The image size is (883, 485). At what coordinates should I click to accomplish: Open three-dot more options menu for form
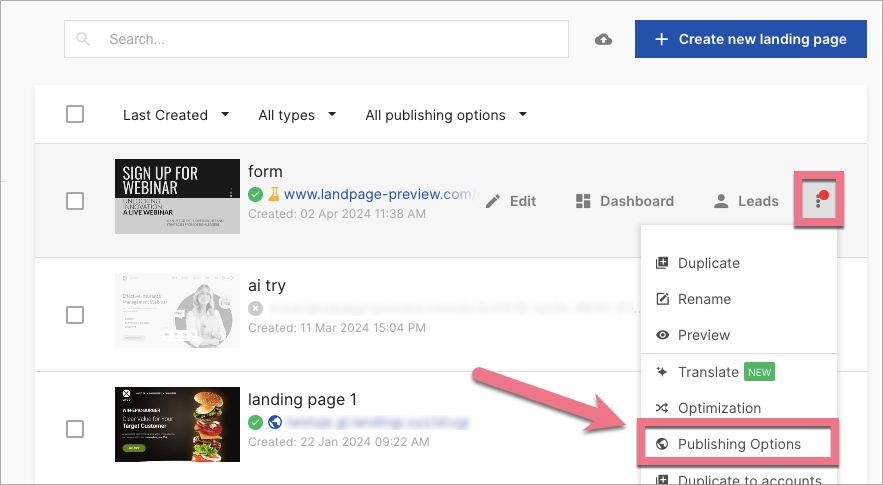819,201
